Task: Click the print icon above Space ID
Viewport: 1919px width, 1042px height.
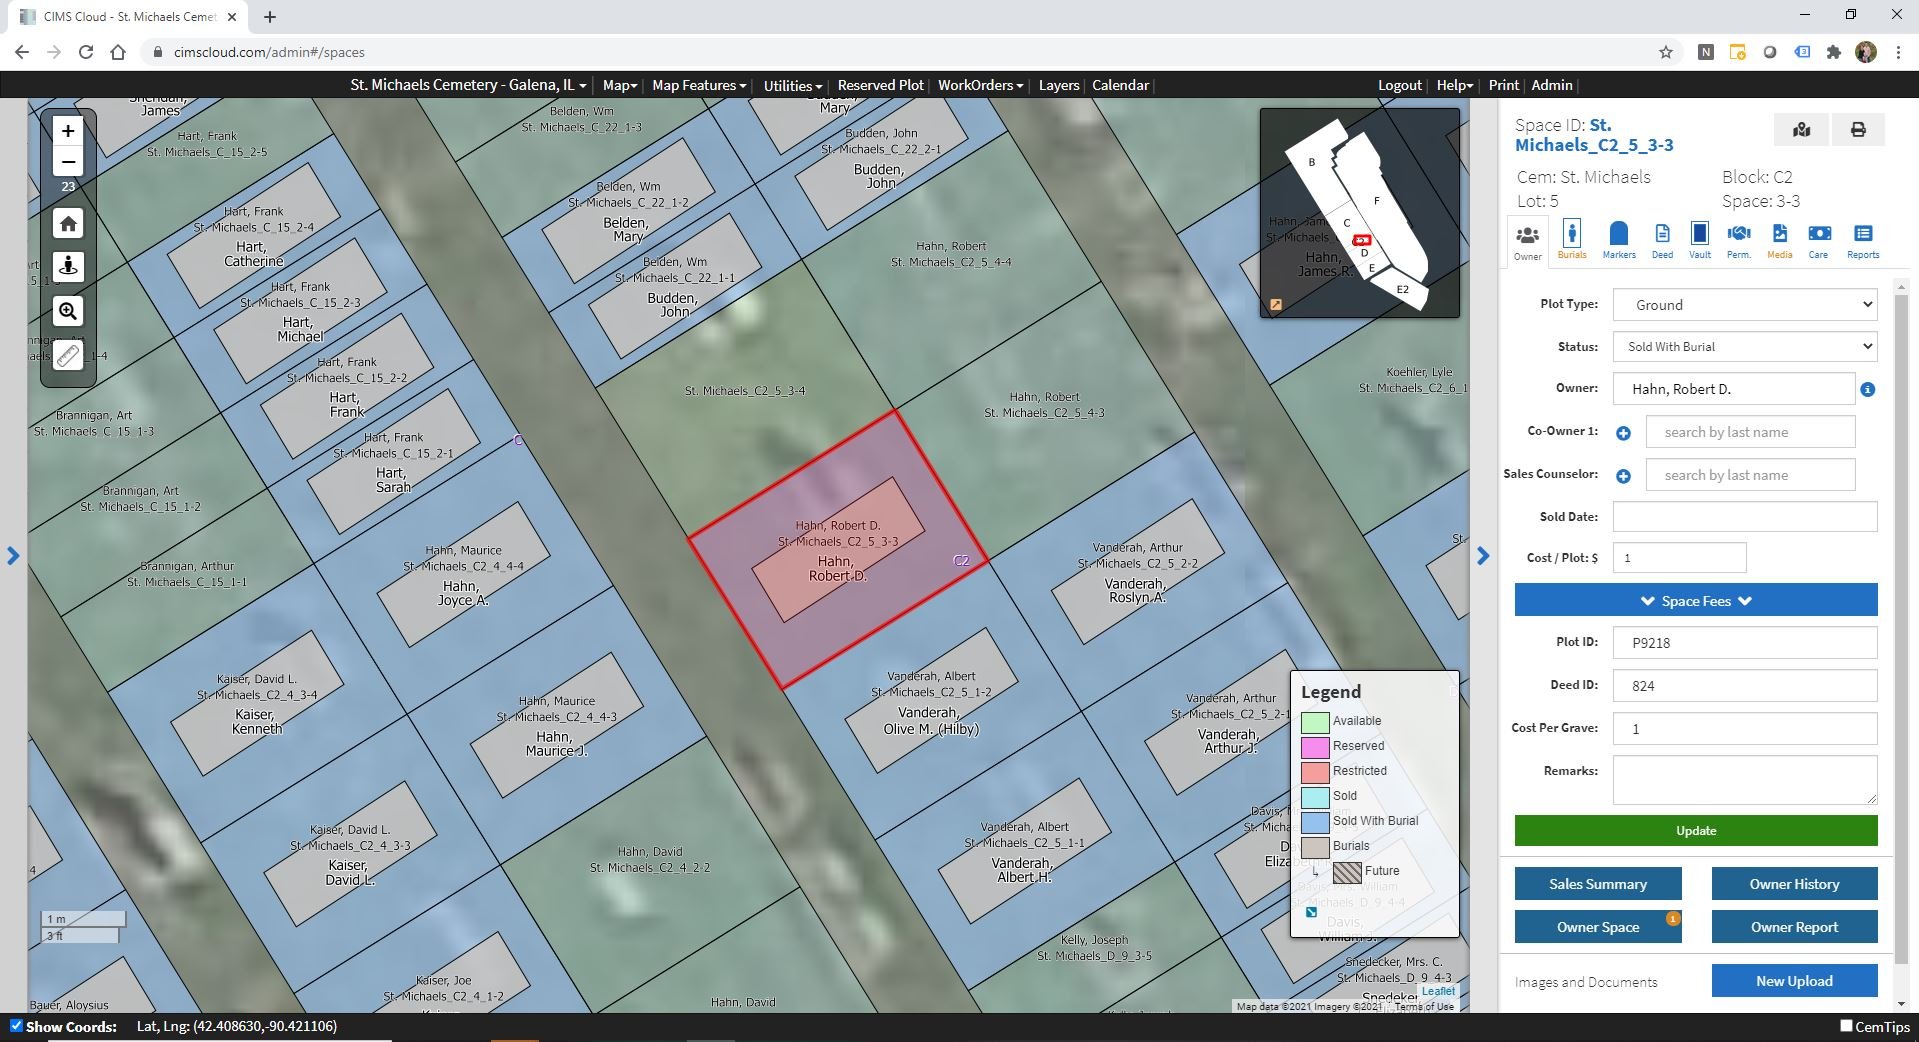Action: point(1858,129)
